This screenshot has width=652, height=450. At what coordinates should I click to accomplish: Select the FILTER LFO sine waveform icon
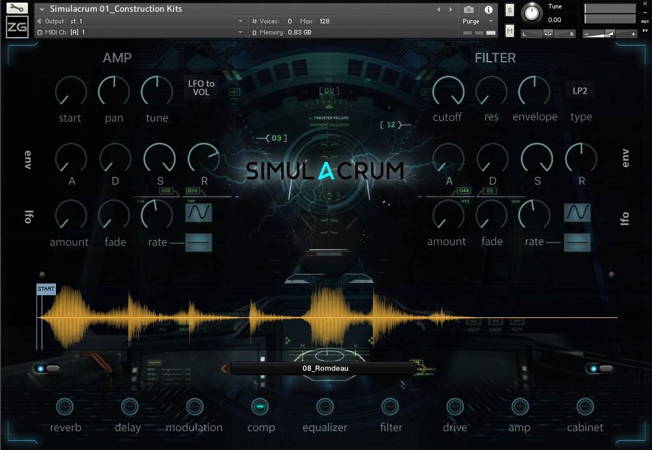pos(577,212)
